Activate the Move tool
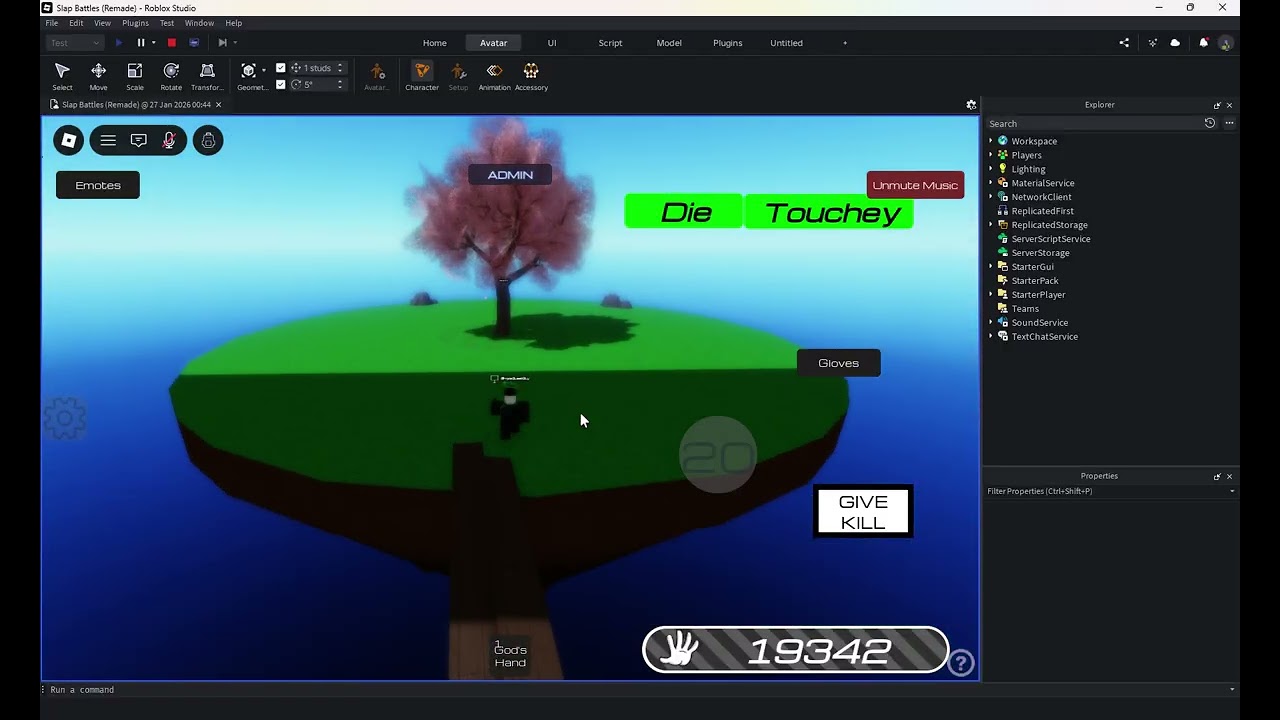 [x=98, y=76]
